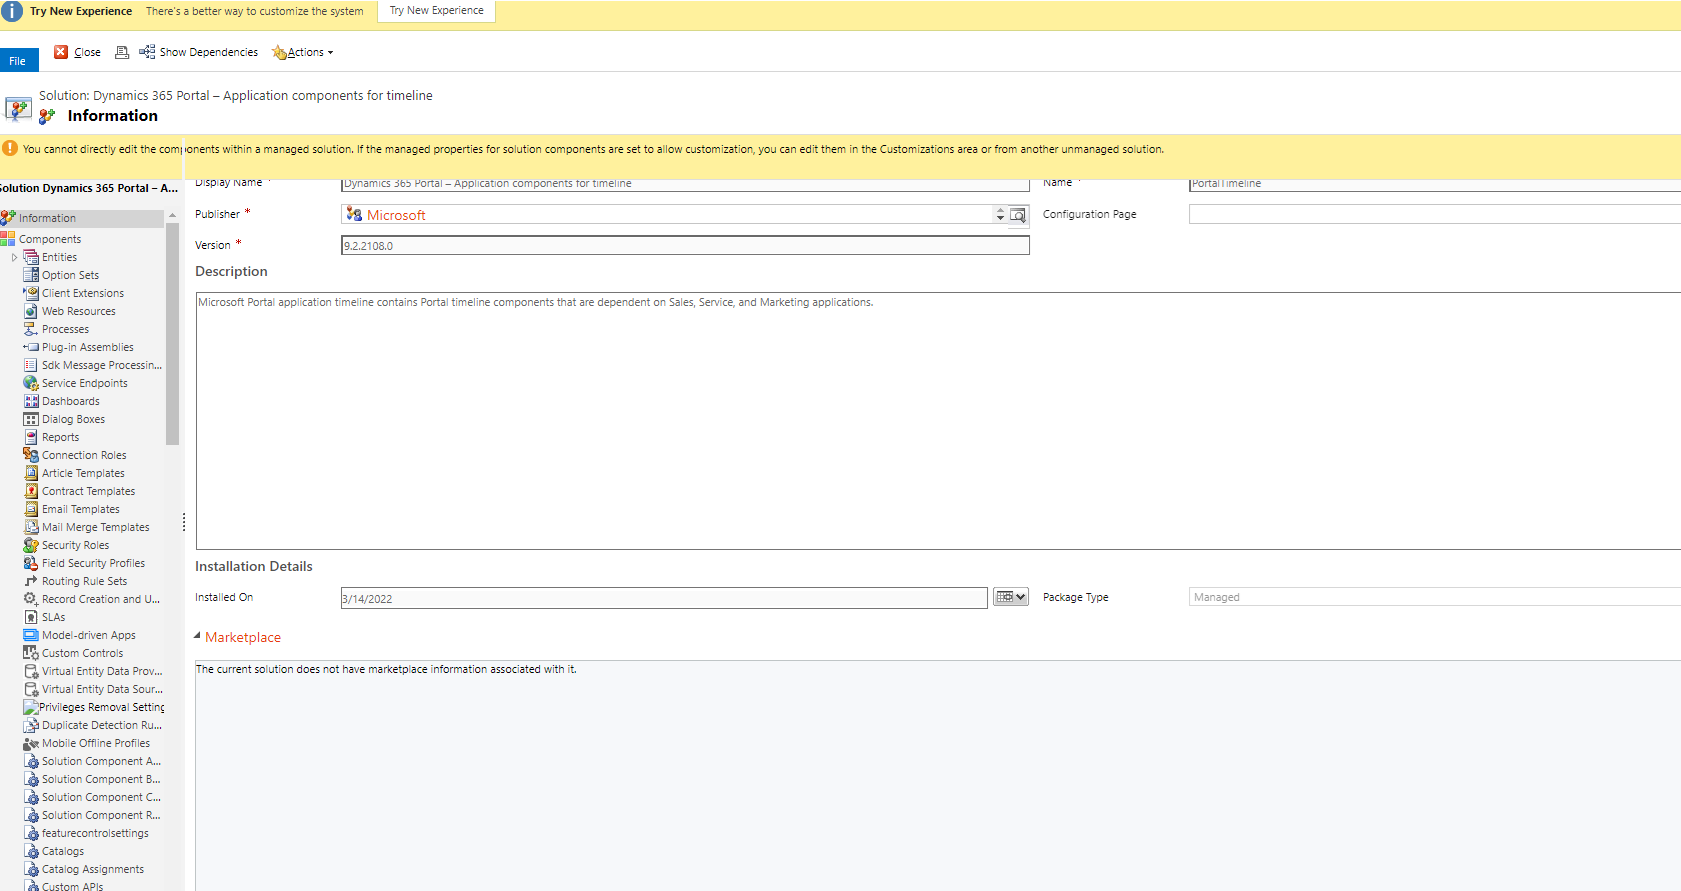
Task: Click the Plug-in Assemblies icon
Action: 31,347
